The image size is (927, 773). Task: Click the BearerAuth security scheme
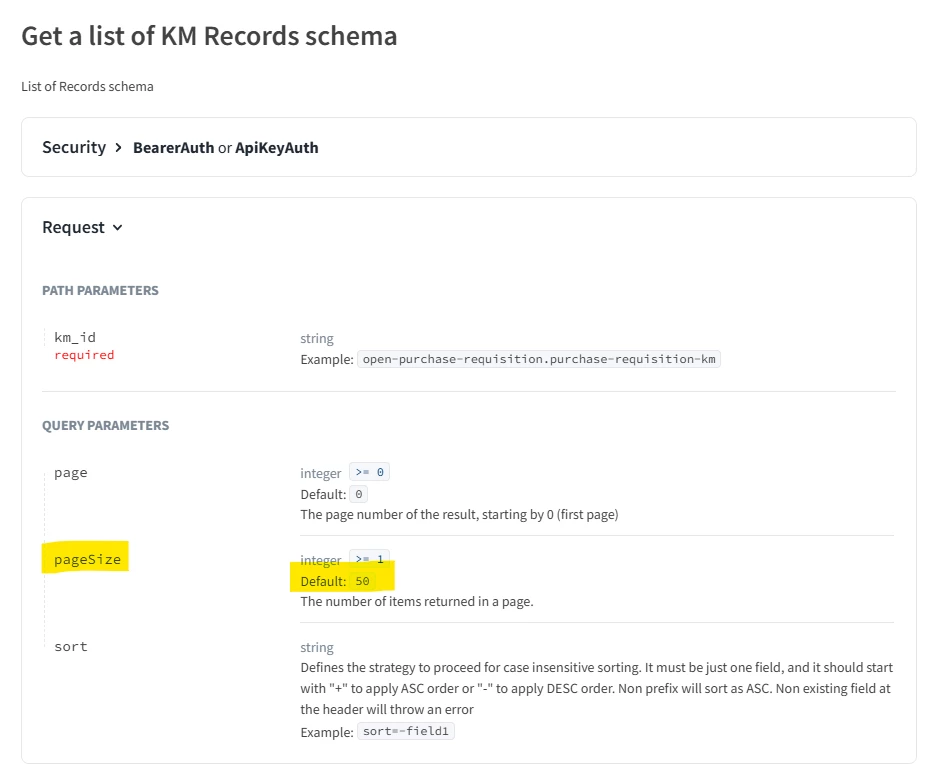[173, 148]
